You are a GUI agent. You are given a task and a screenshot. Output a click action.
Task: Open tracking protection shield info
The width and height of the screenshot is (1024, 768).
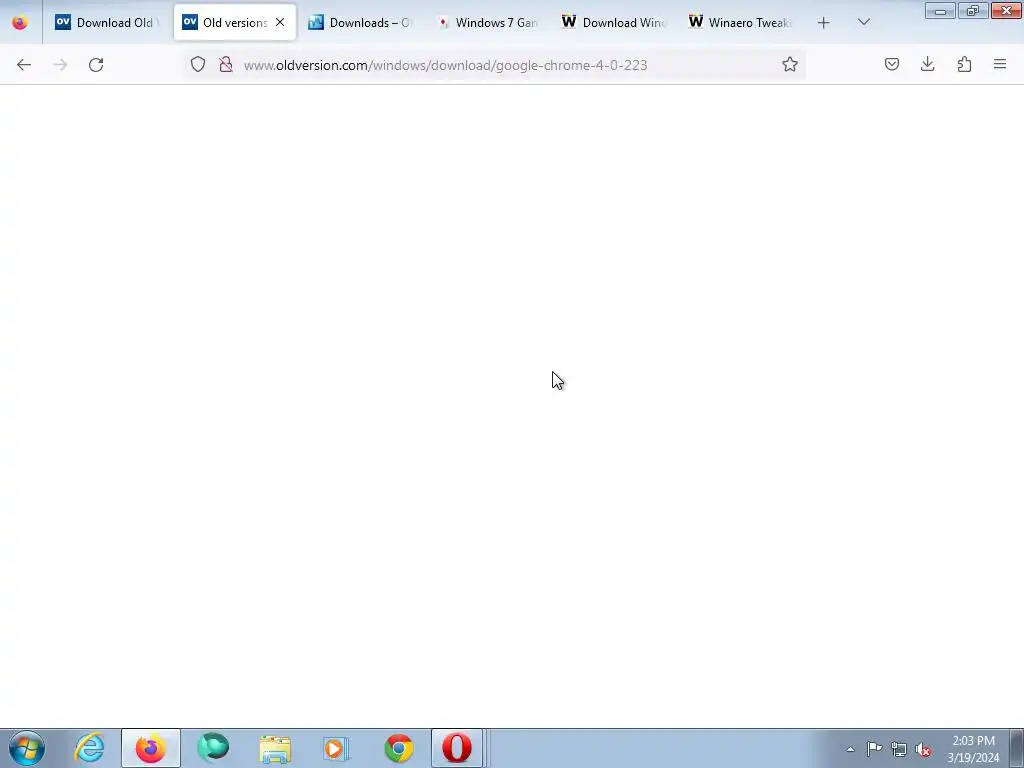(198, 64)
